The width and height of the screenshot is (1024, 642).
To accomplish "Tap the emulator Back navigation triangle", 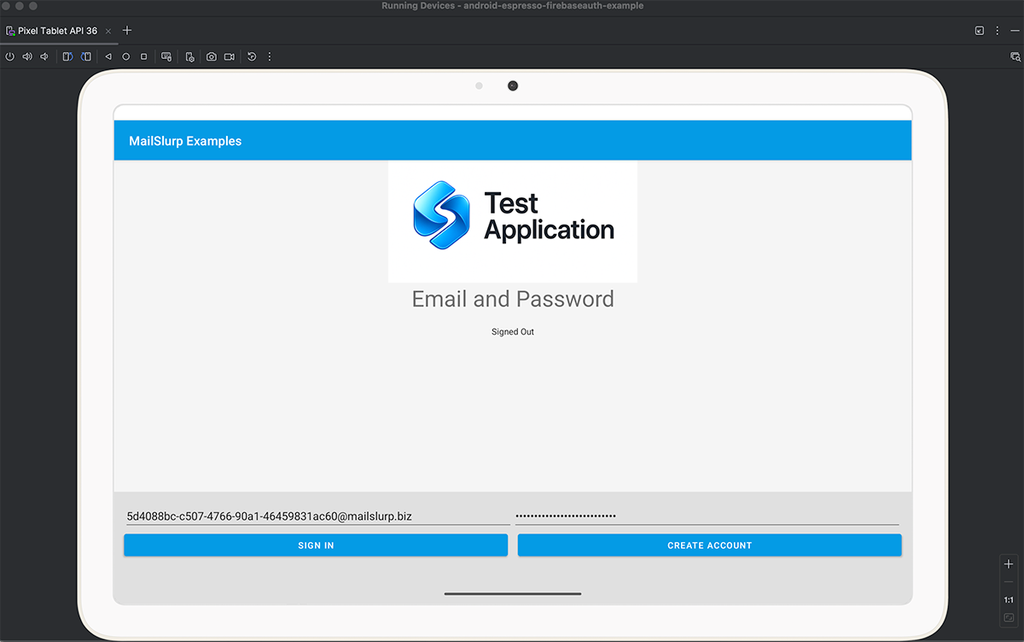I will click(x=108, y=57).
